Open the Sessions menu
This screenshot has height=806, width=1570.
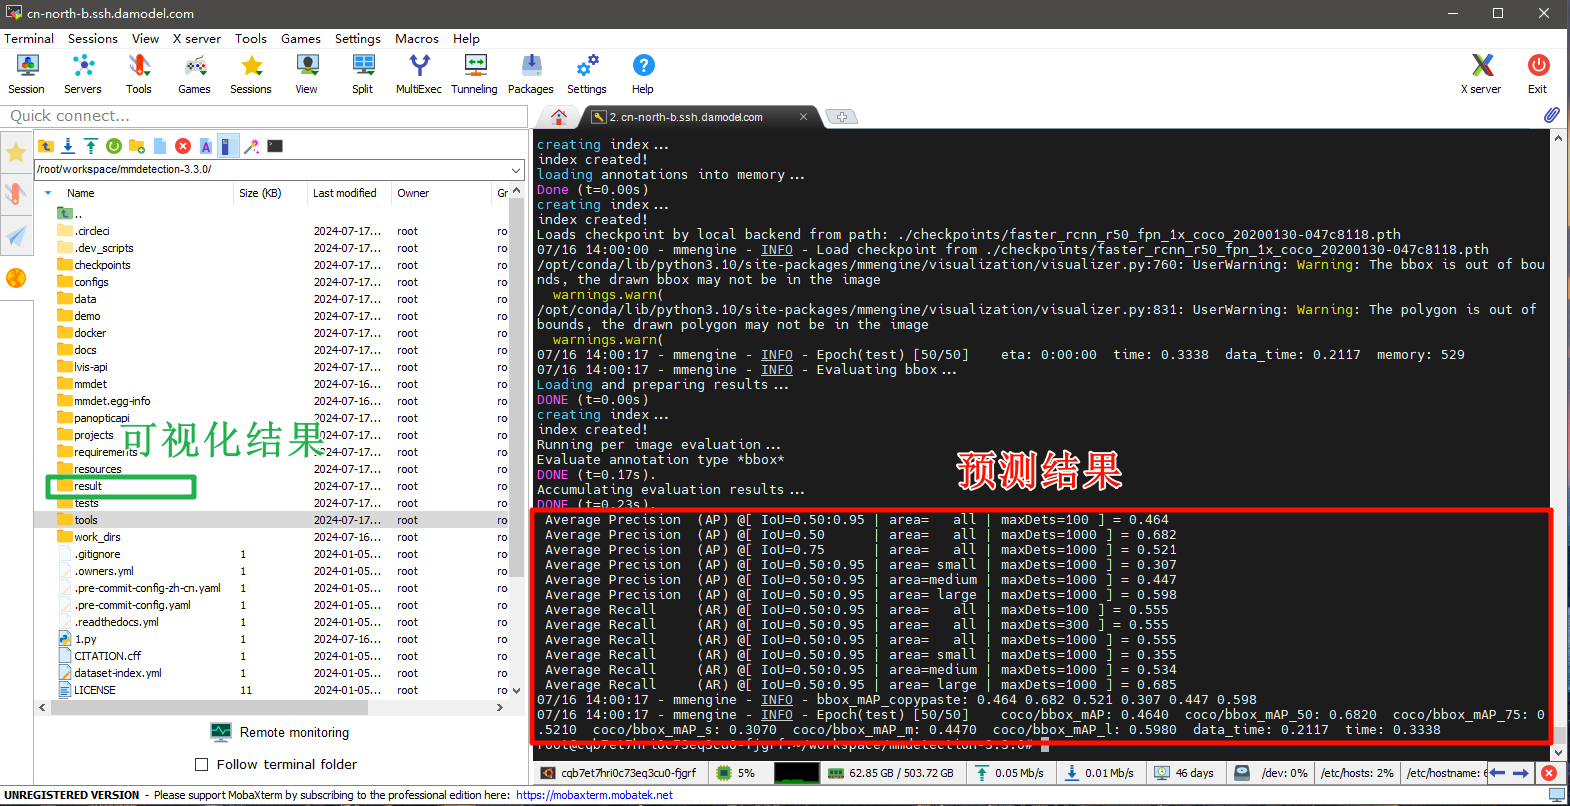pos(93,38)
